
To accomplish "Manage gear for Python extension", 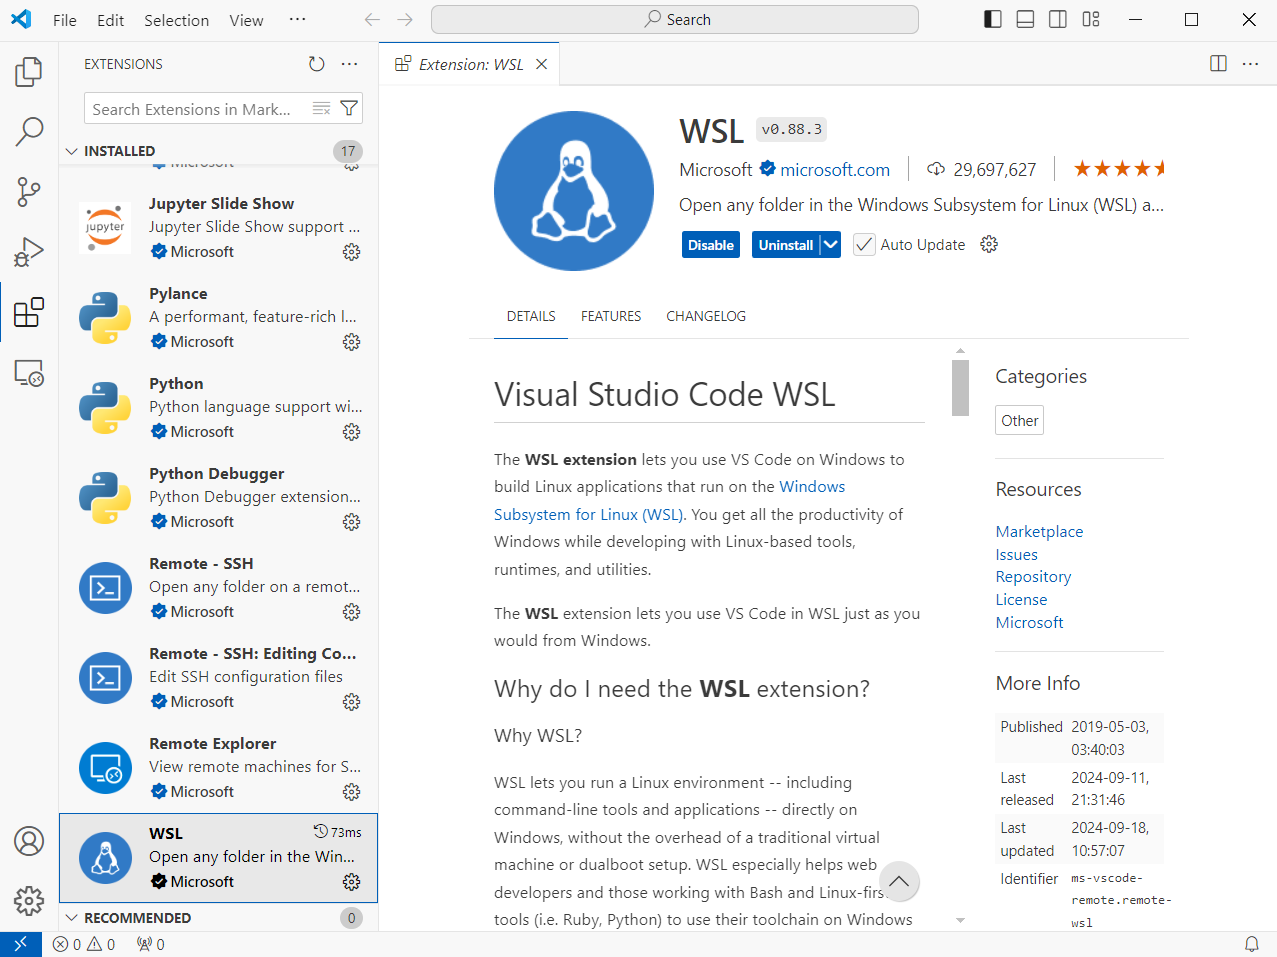I will (351, 432).
